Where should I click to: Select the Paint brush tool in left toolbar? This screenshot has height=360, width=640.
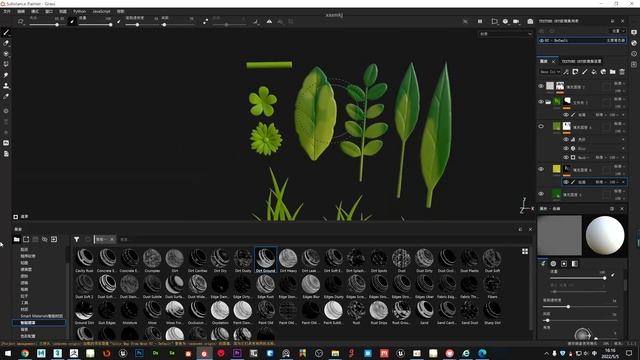(6, 32)
